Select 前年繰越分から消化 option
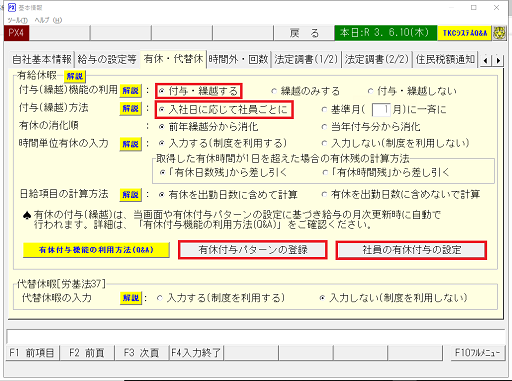Viewport: 512px width, 381px height. (208, 127)
